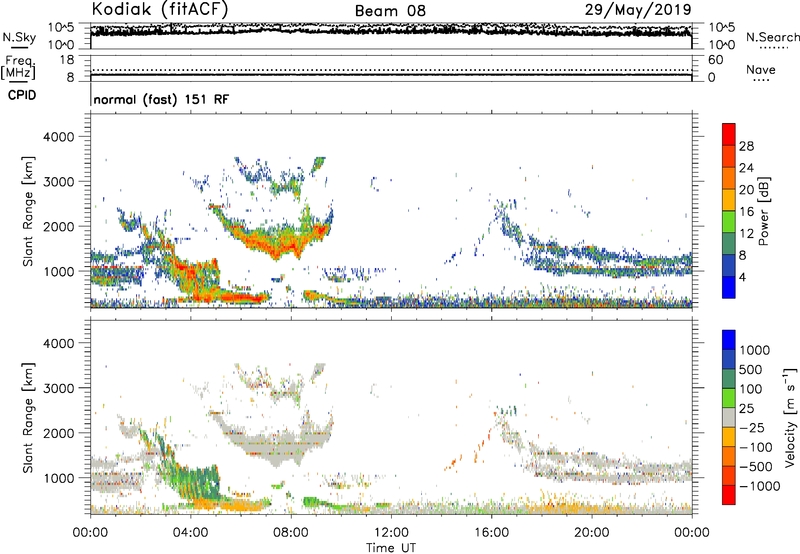Click the "12:00" time tick label
800x554 pixels.
tap(391, 533)
